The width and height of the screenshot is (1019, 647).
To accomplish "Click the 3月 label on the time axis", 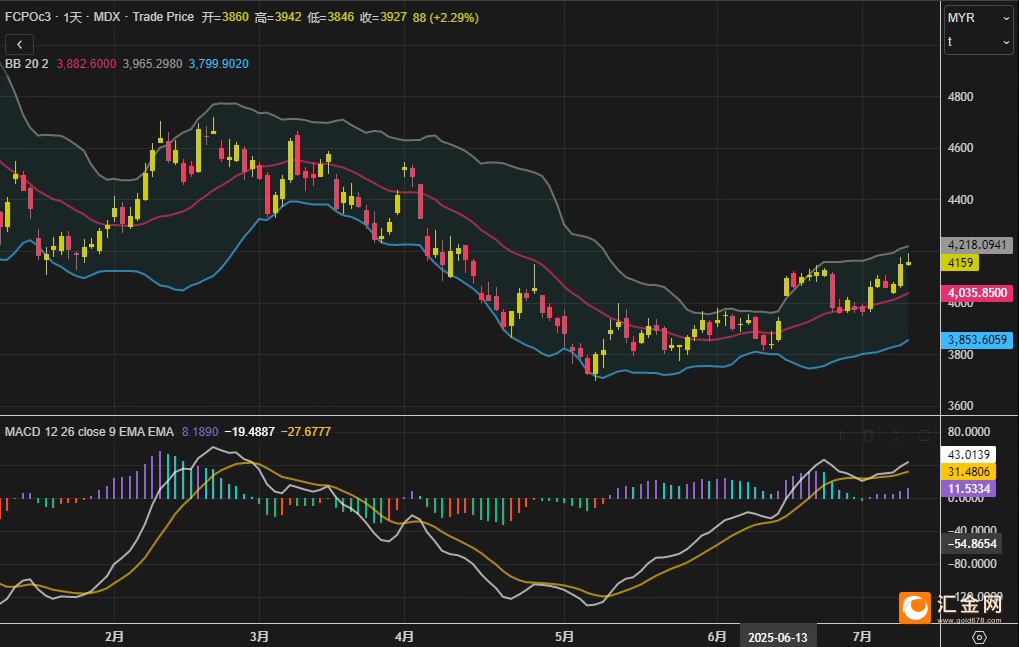I will click(259, 637).
